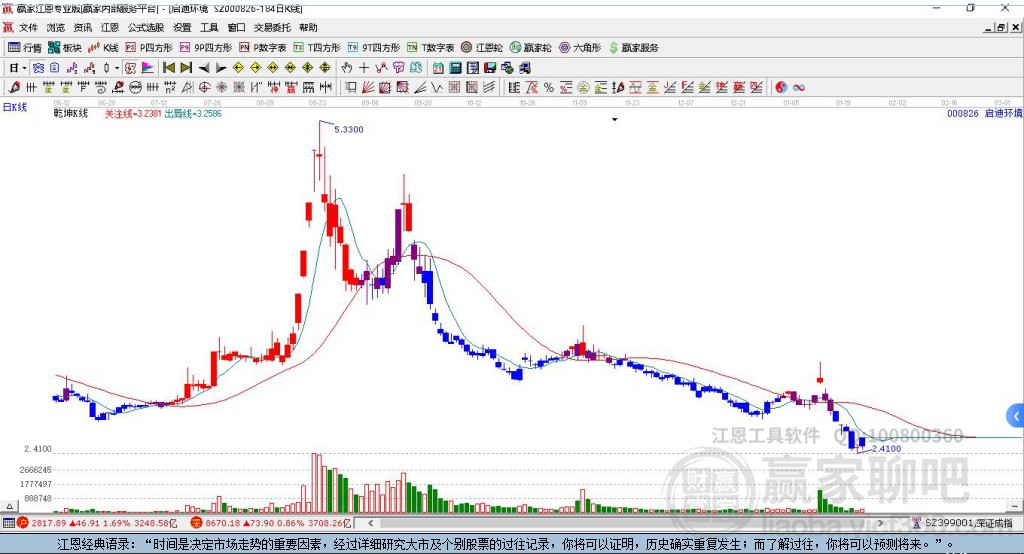This screenshot has height=554, width=1024.
Task: Click the black left arrow icon
Action: 204,68
